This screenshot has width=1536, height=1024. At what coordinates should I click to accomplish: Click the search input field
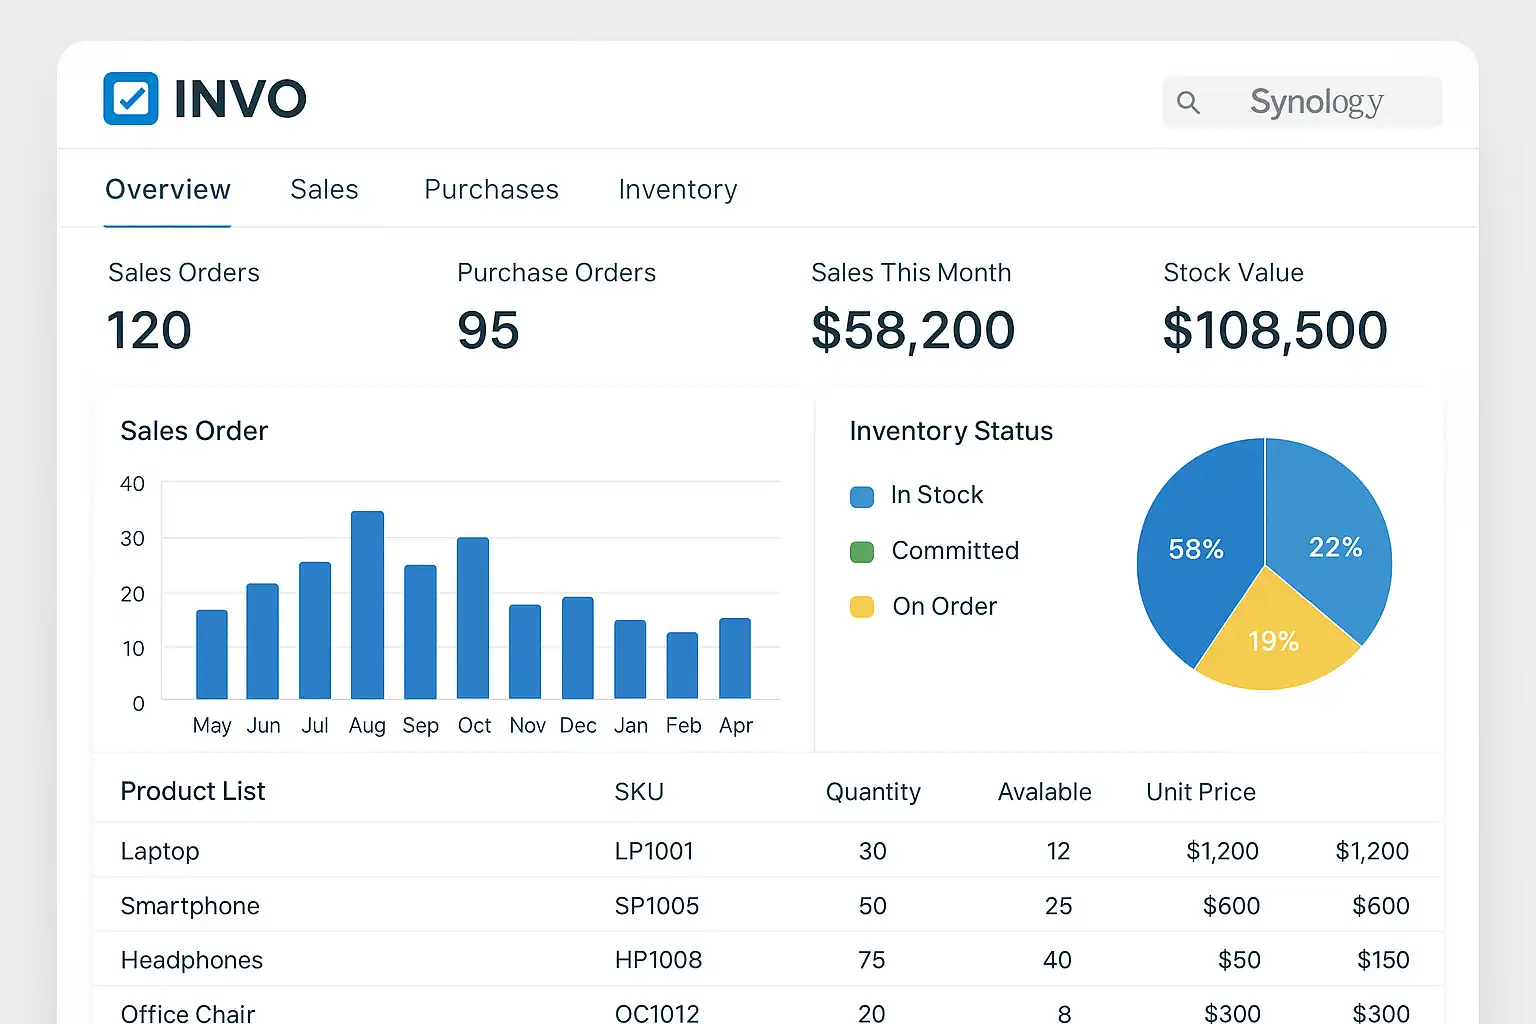[1316, 102]
